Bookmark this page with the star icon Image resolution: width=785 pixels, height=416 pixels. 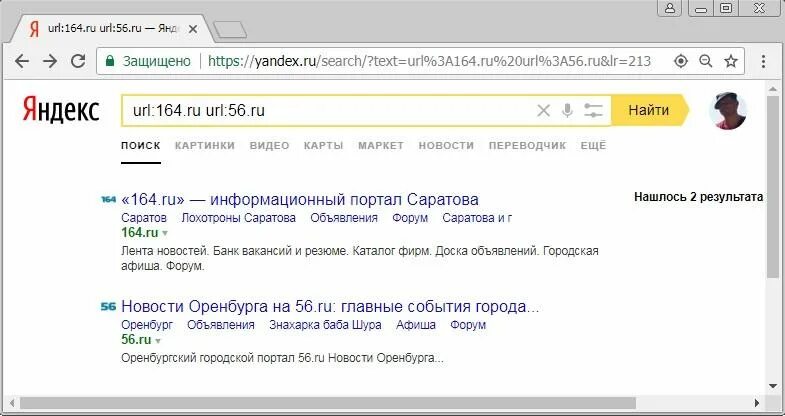point(731,61)
